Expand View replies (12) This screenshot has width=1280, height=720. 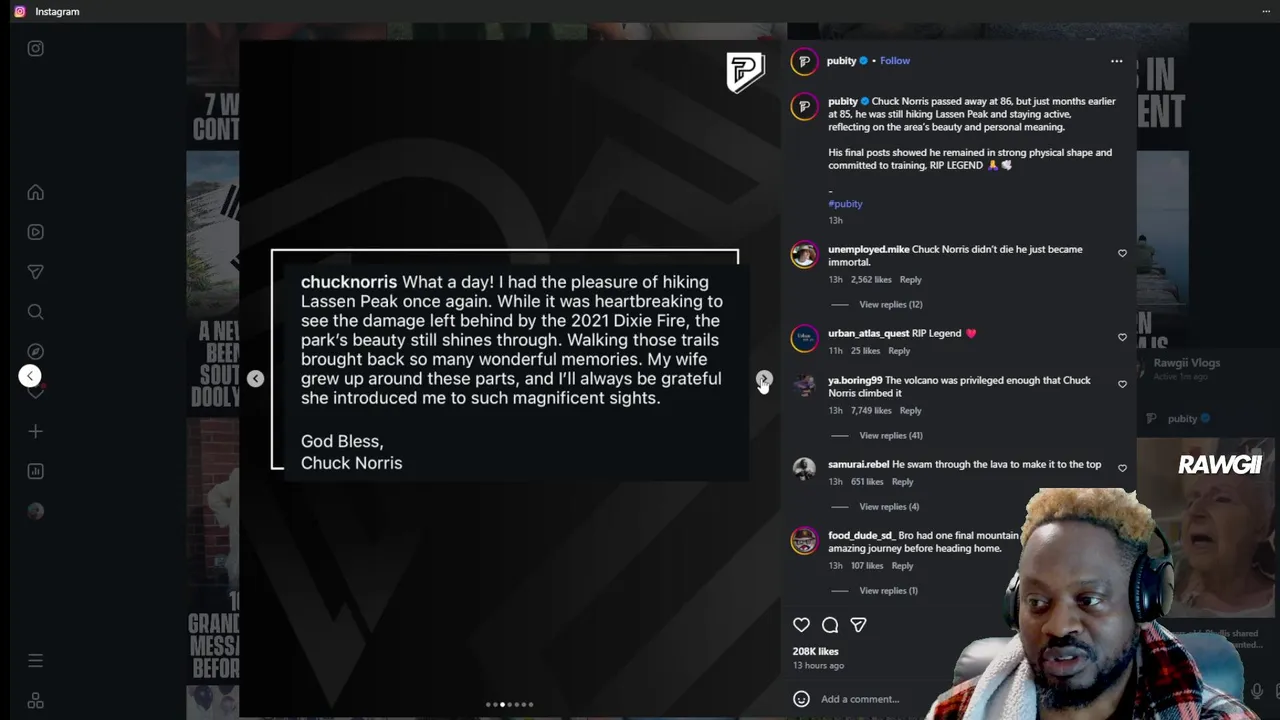point(890,304)
